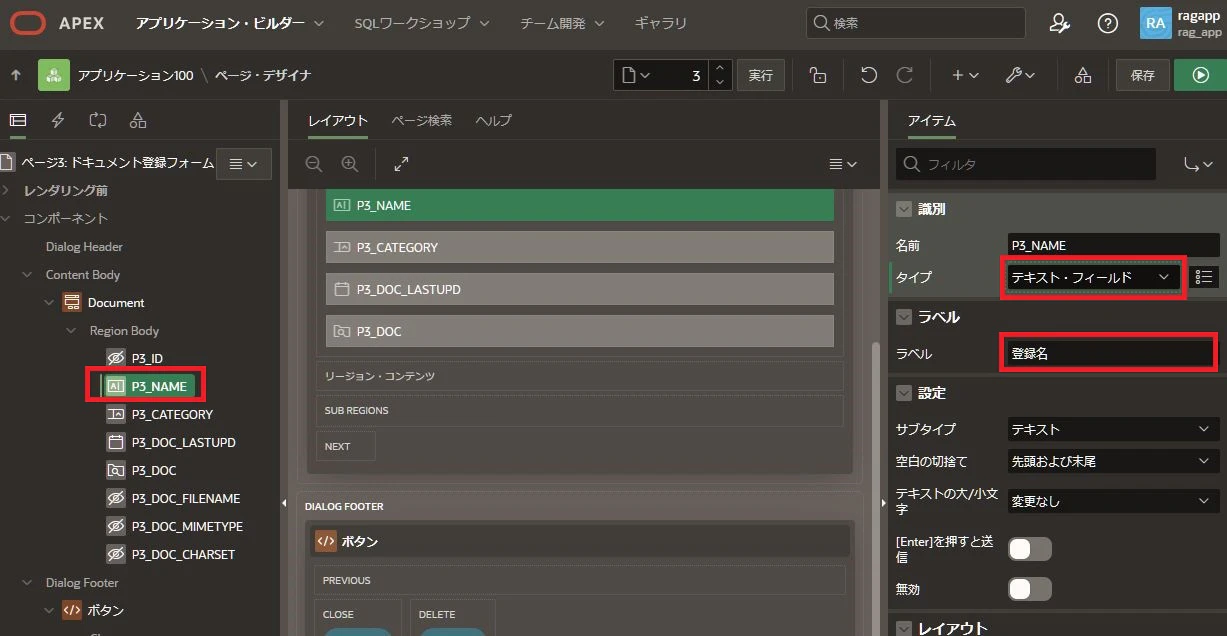
Task: Expand layout view to full screen
Action: click(x=401, y=163)
